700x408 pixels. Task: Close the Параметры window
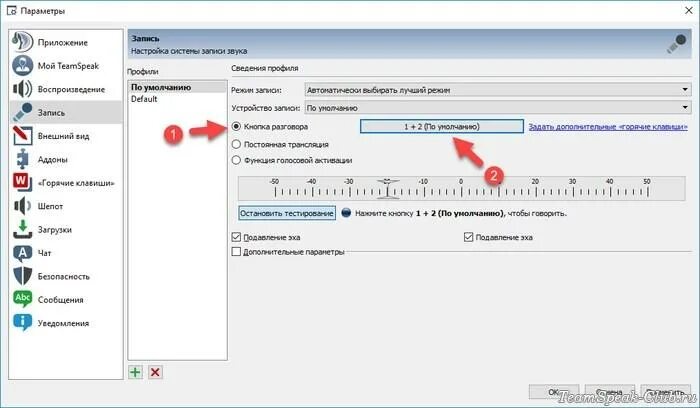pos(688,10)
